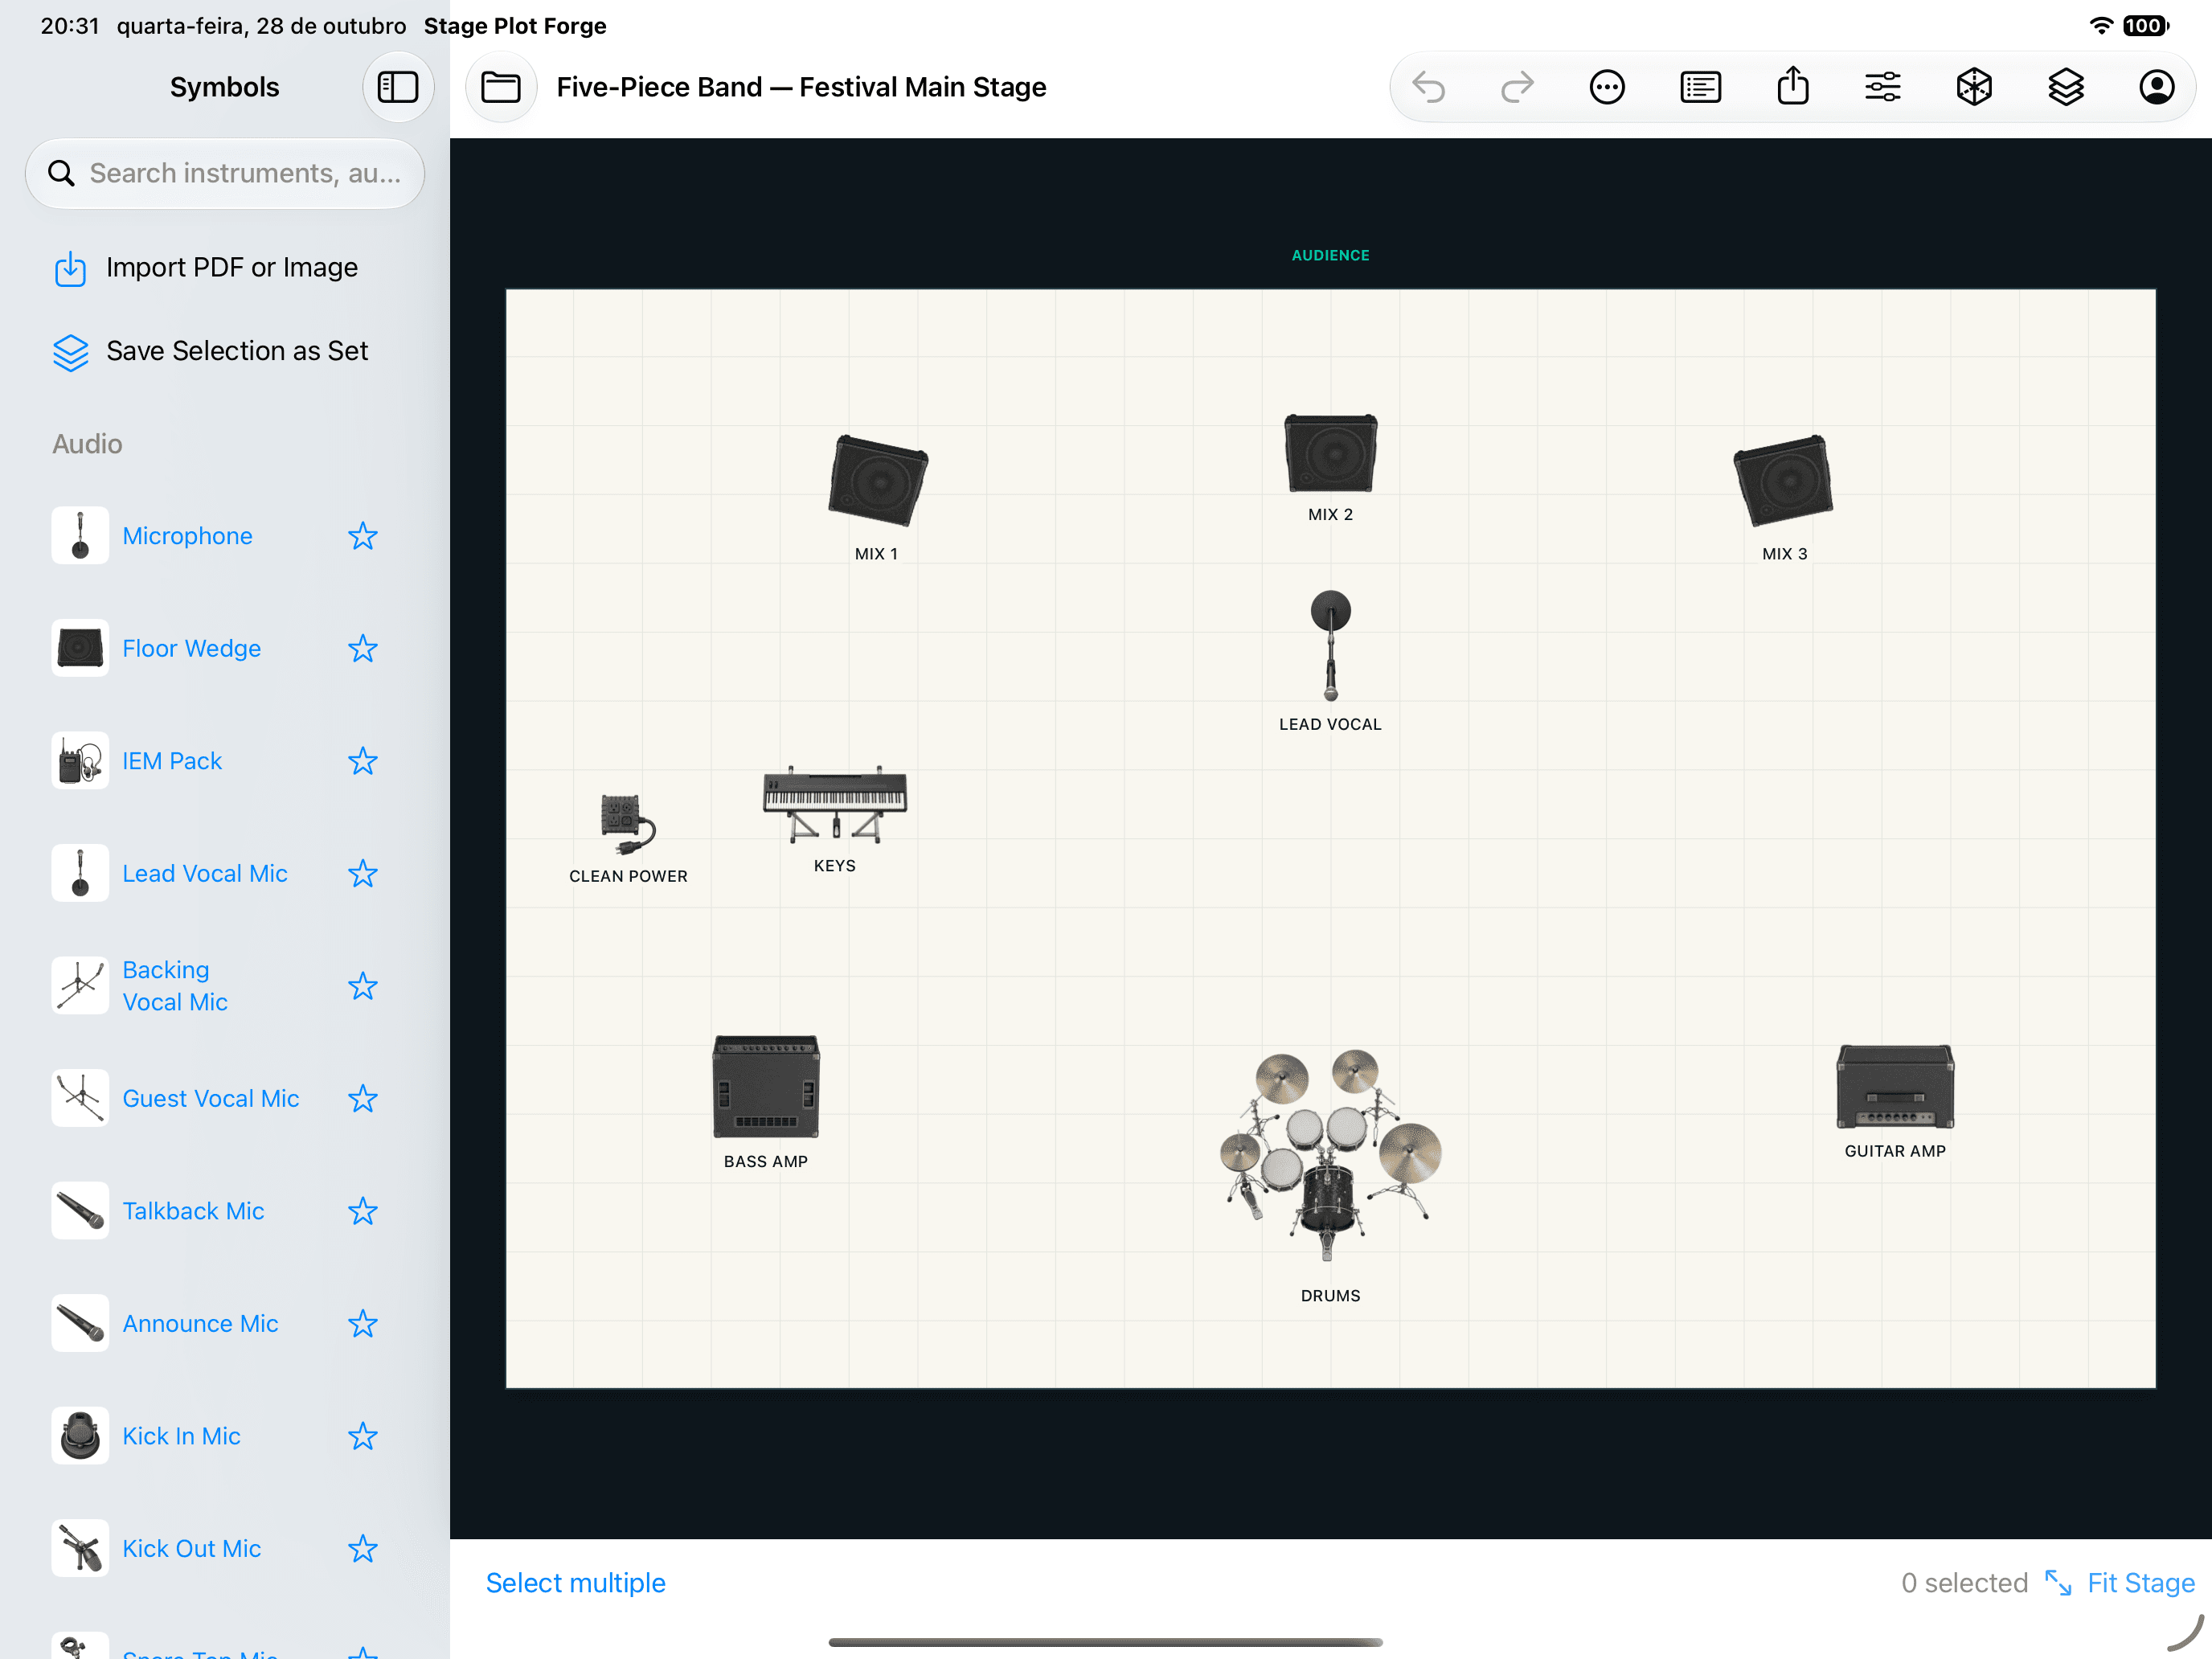Tap the share export icon

point(1792,85)
